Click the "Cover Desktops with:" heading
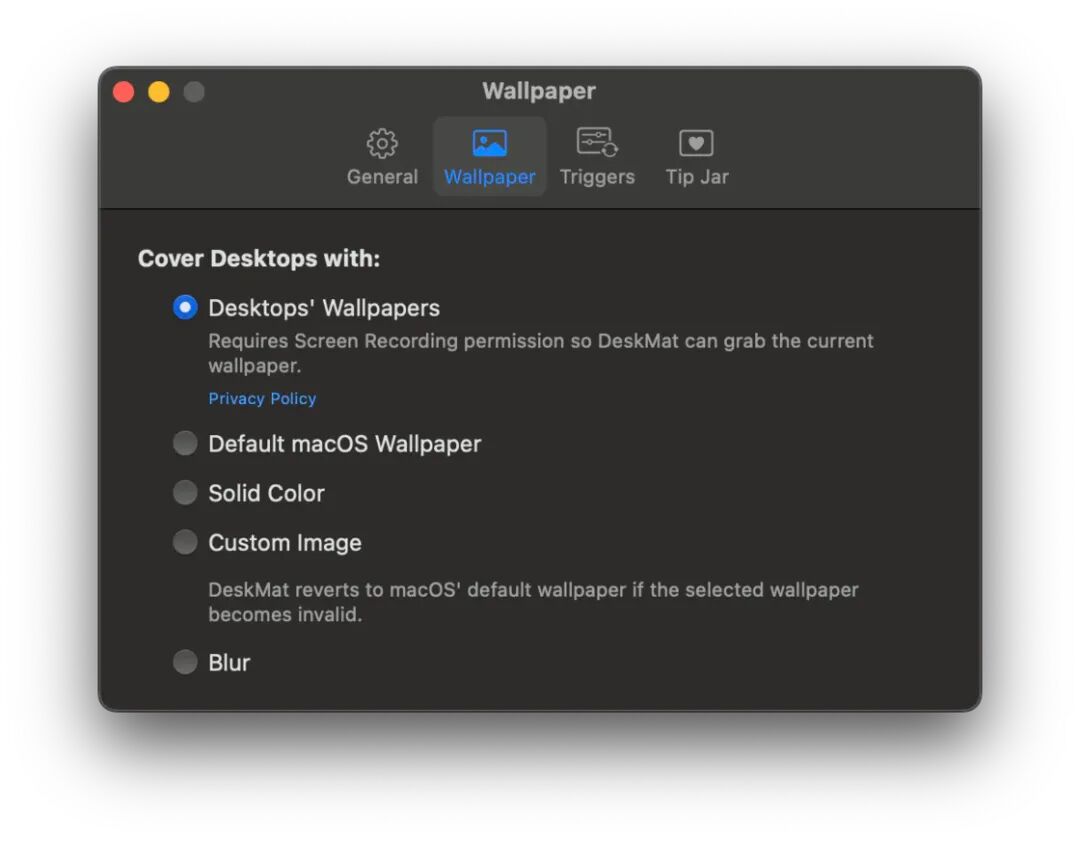This screenshot has height=842, width=1080. 259,258
